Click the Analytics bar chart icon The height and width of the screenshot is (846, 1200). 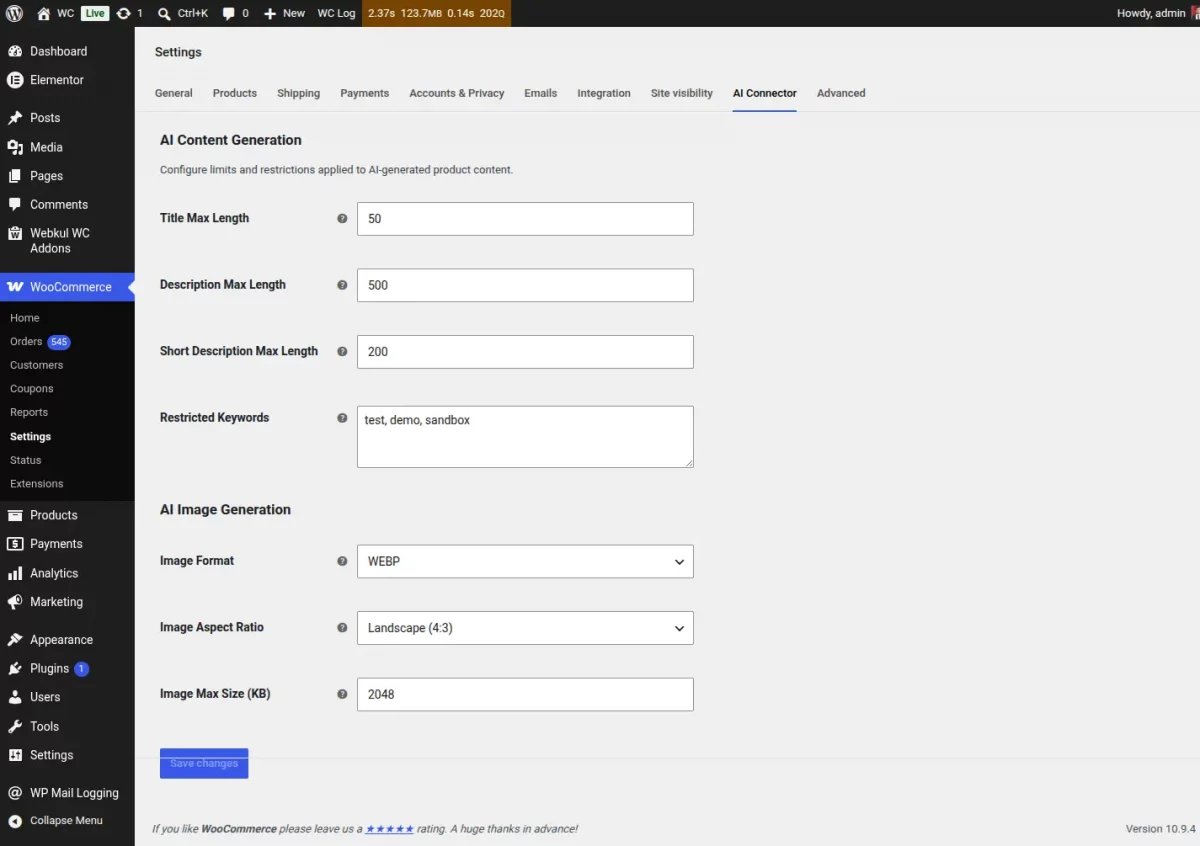pyautogui.click(x=15, y=573)
